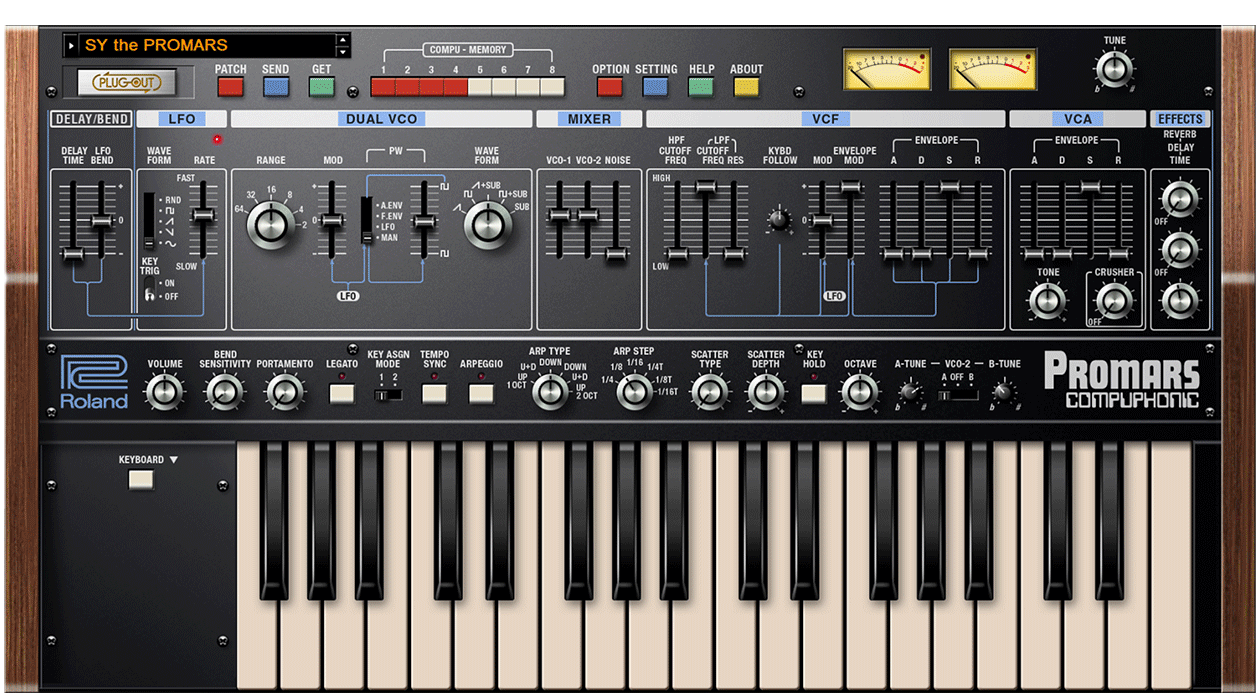Open the ABOUT menu button

747,87
